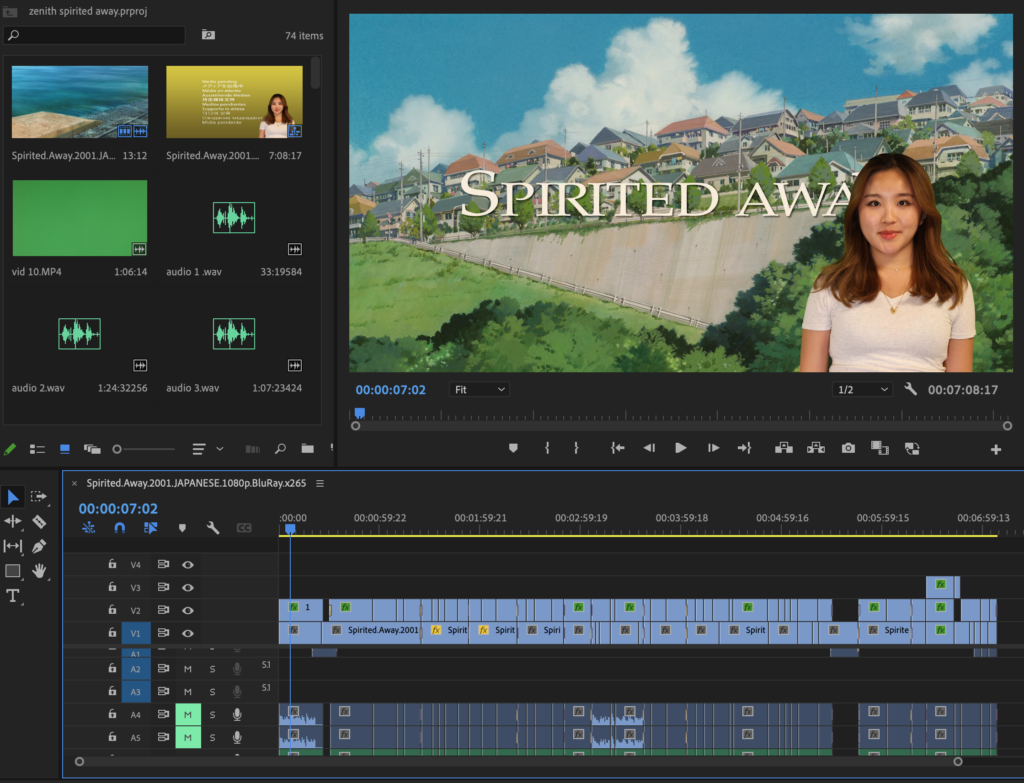Choose the Ripple Edit tool
The width and height of the screenshot is (1024, 783).
pos(12,521)
